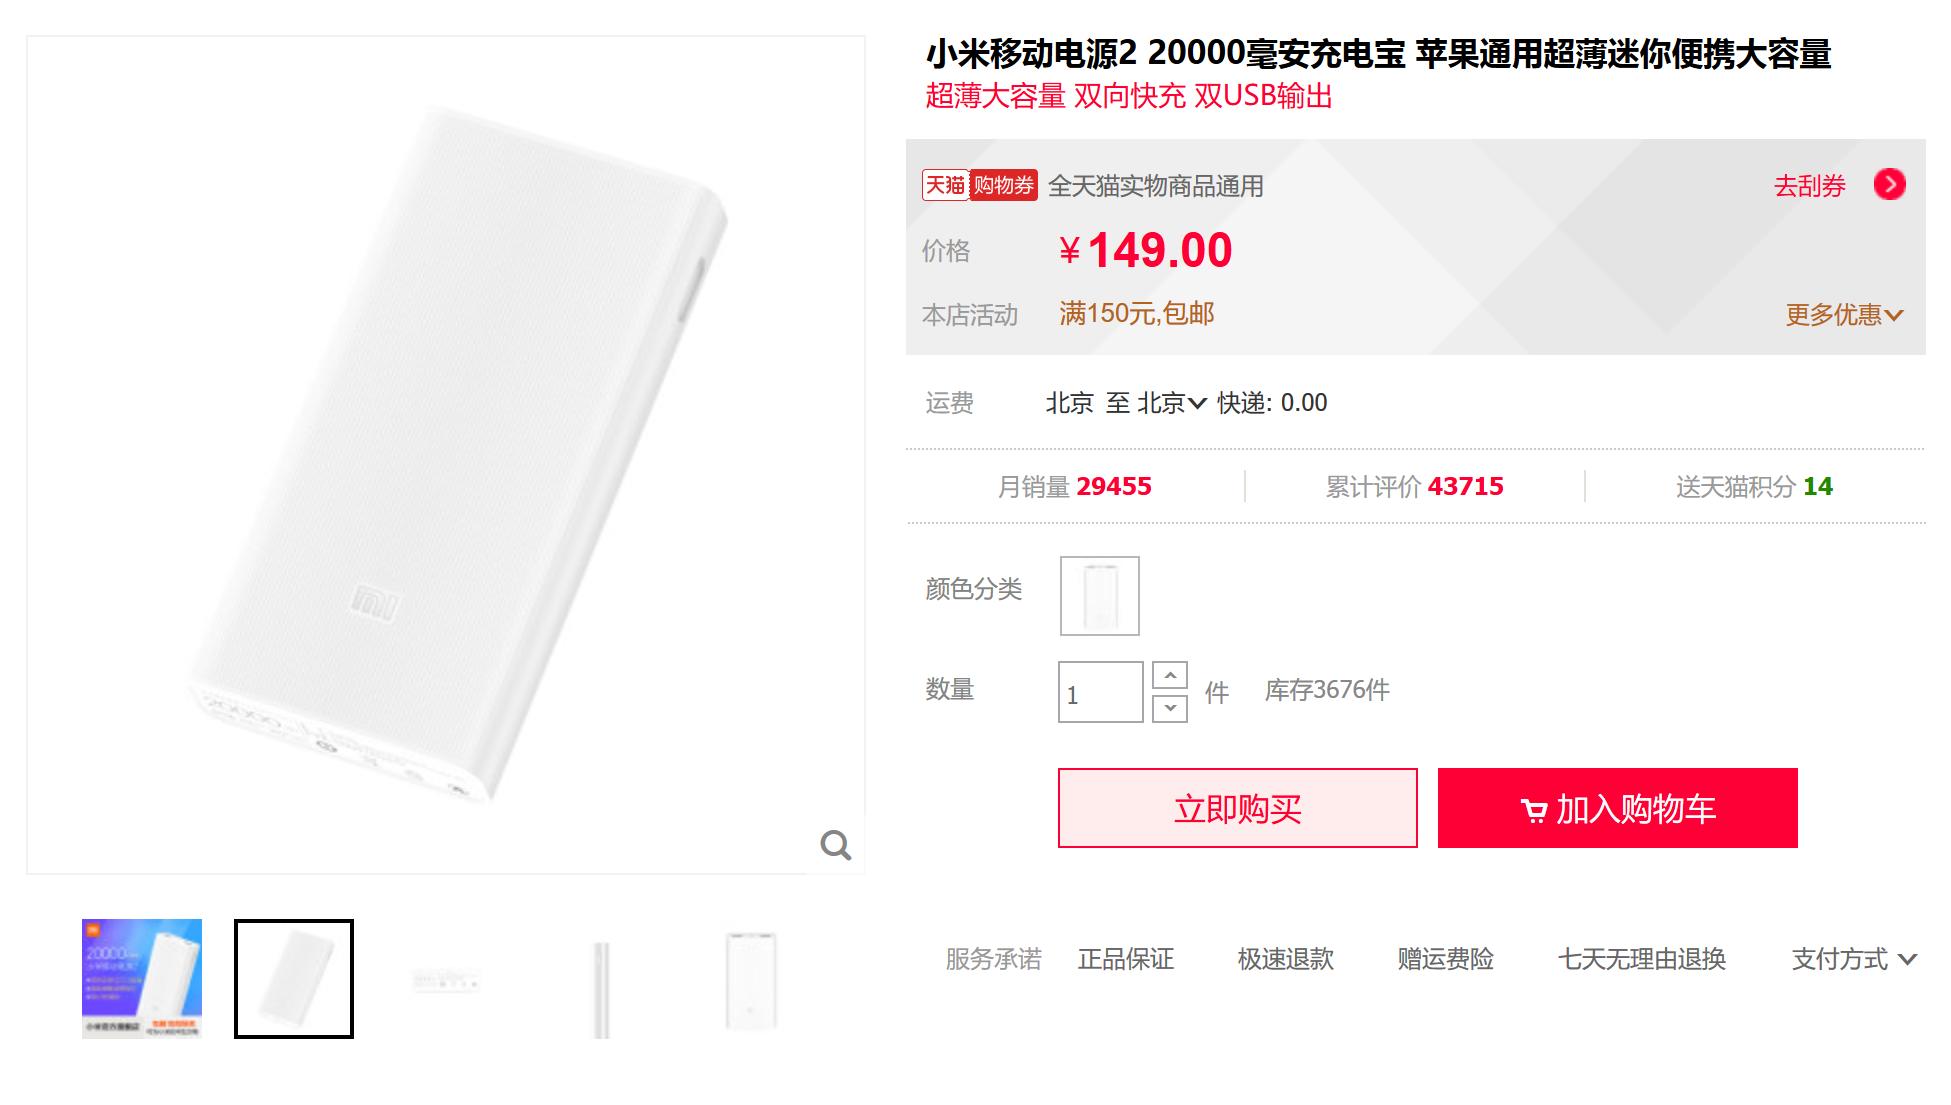This screenshot has height=1105, width=1951.
Task: Open the 去刮券 link
Action: (1810, 186)
